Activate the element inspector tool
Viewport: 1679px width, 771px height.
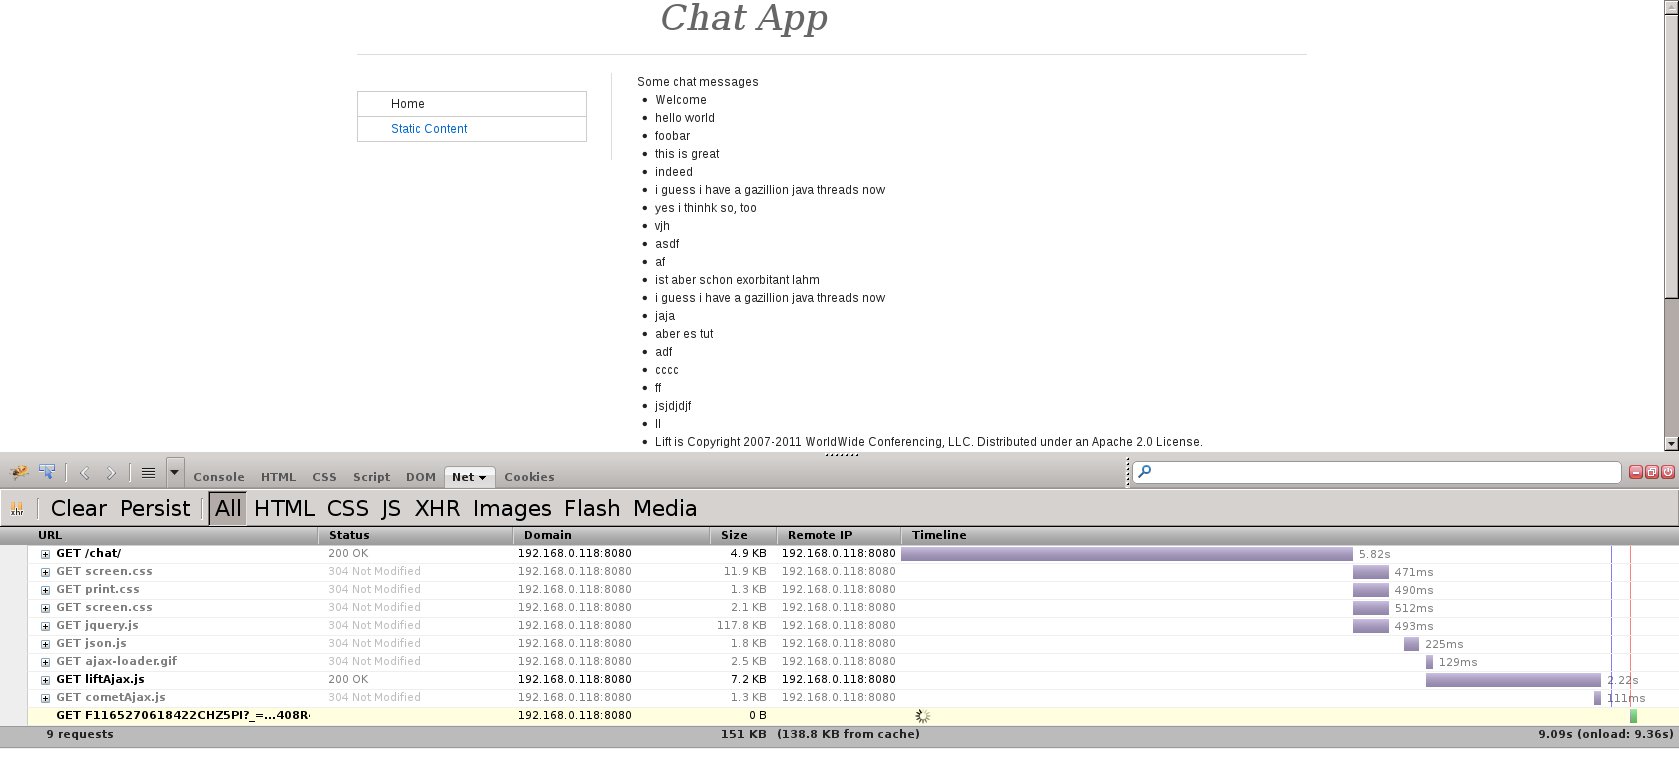coord(47,473)
